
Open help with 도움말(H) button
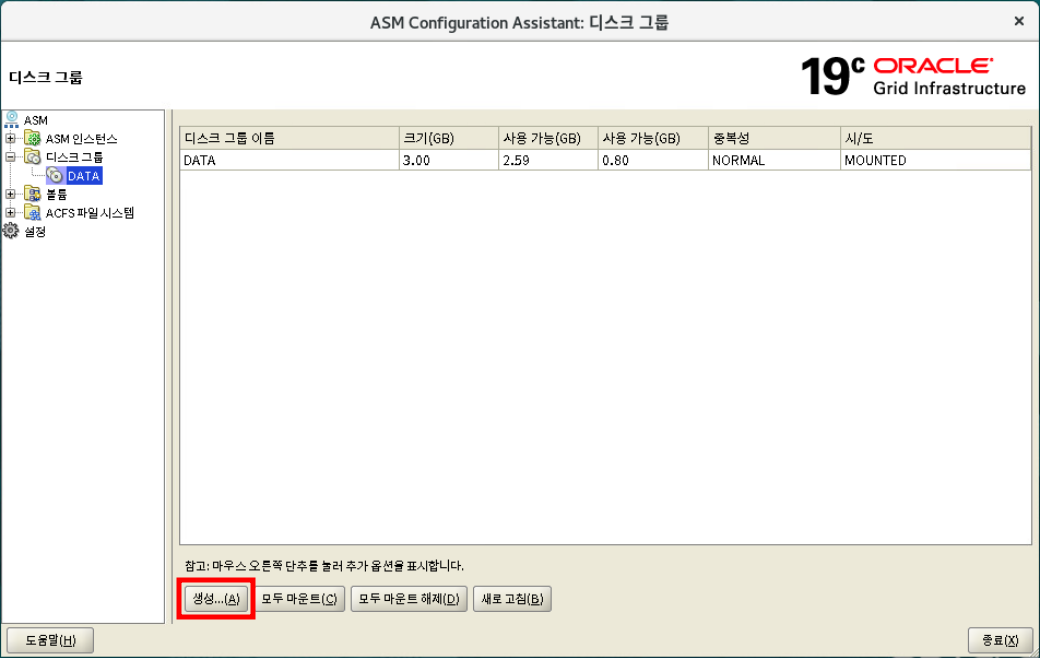point(50,640)
